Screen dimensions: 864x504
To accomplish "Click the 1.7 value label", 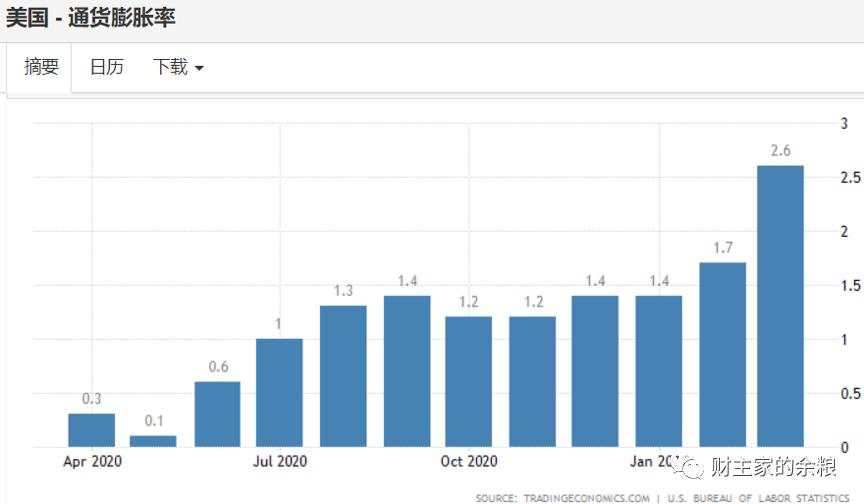I will click(723, 248).
